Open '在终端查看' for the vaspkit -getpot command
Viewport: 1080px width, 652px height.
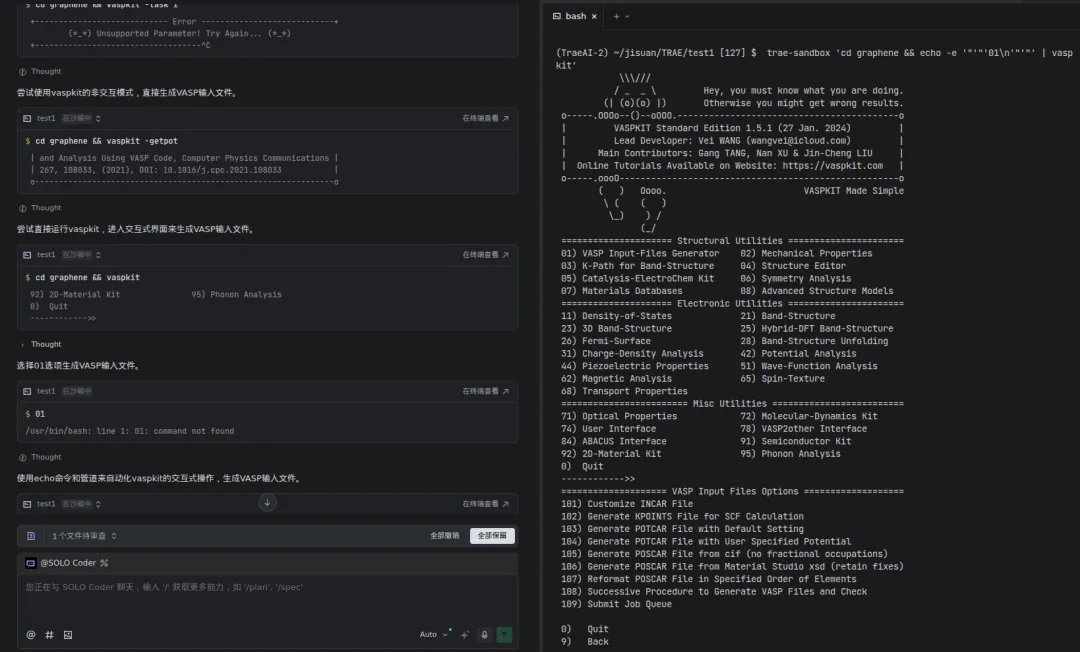click(x=486, y=118)
